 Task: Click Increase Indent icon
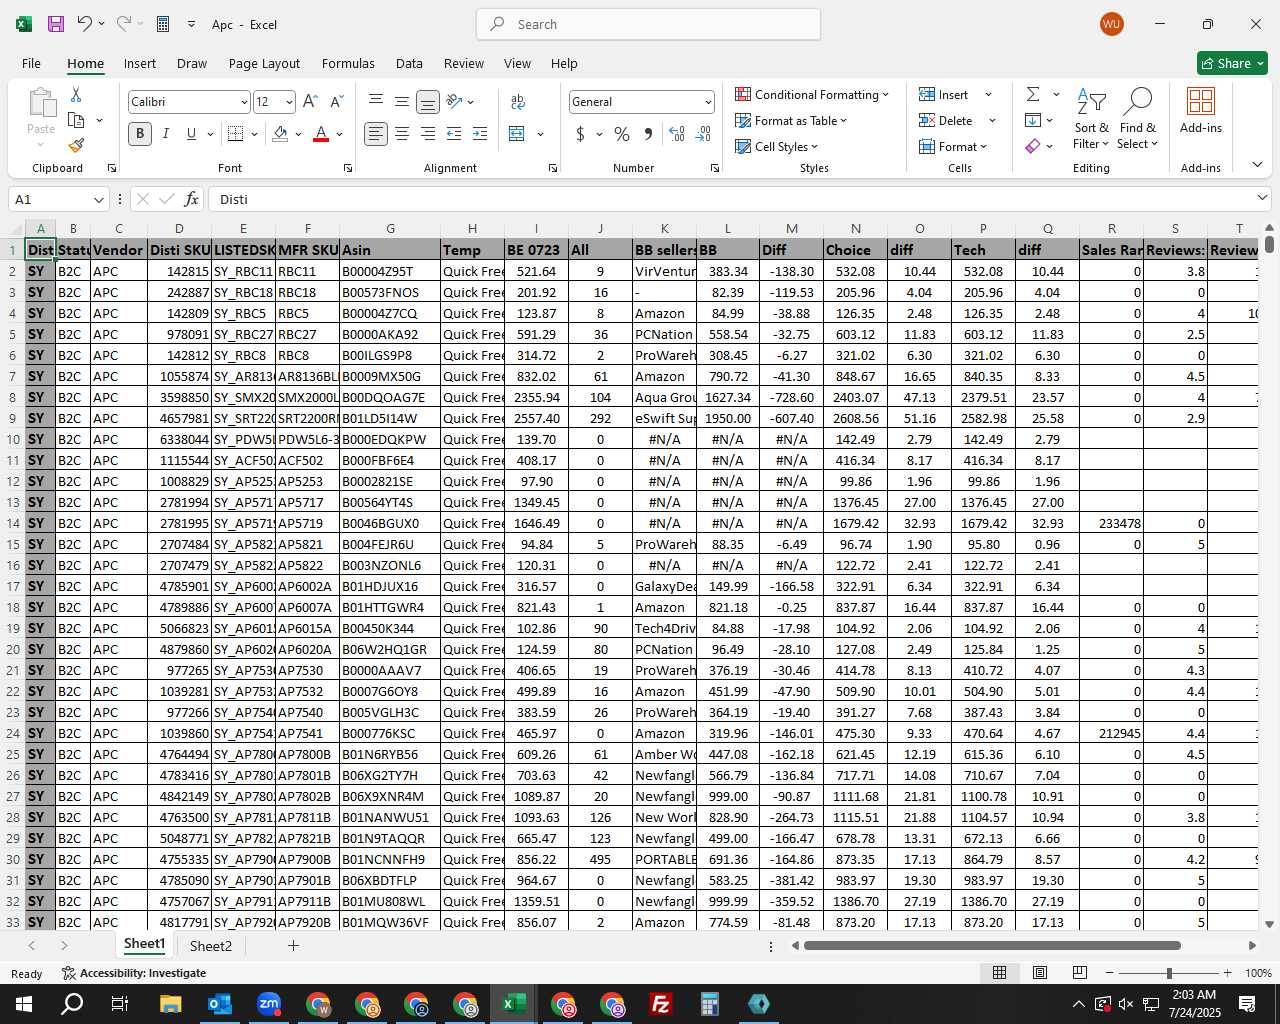pyautogui.click(x=480, y=134)
